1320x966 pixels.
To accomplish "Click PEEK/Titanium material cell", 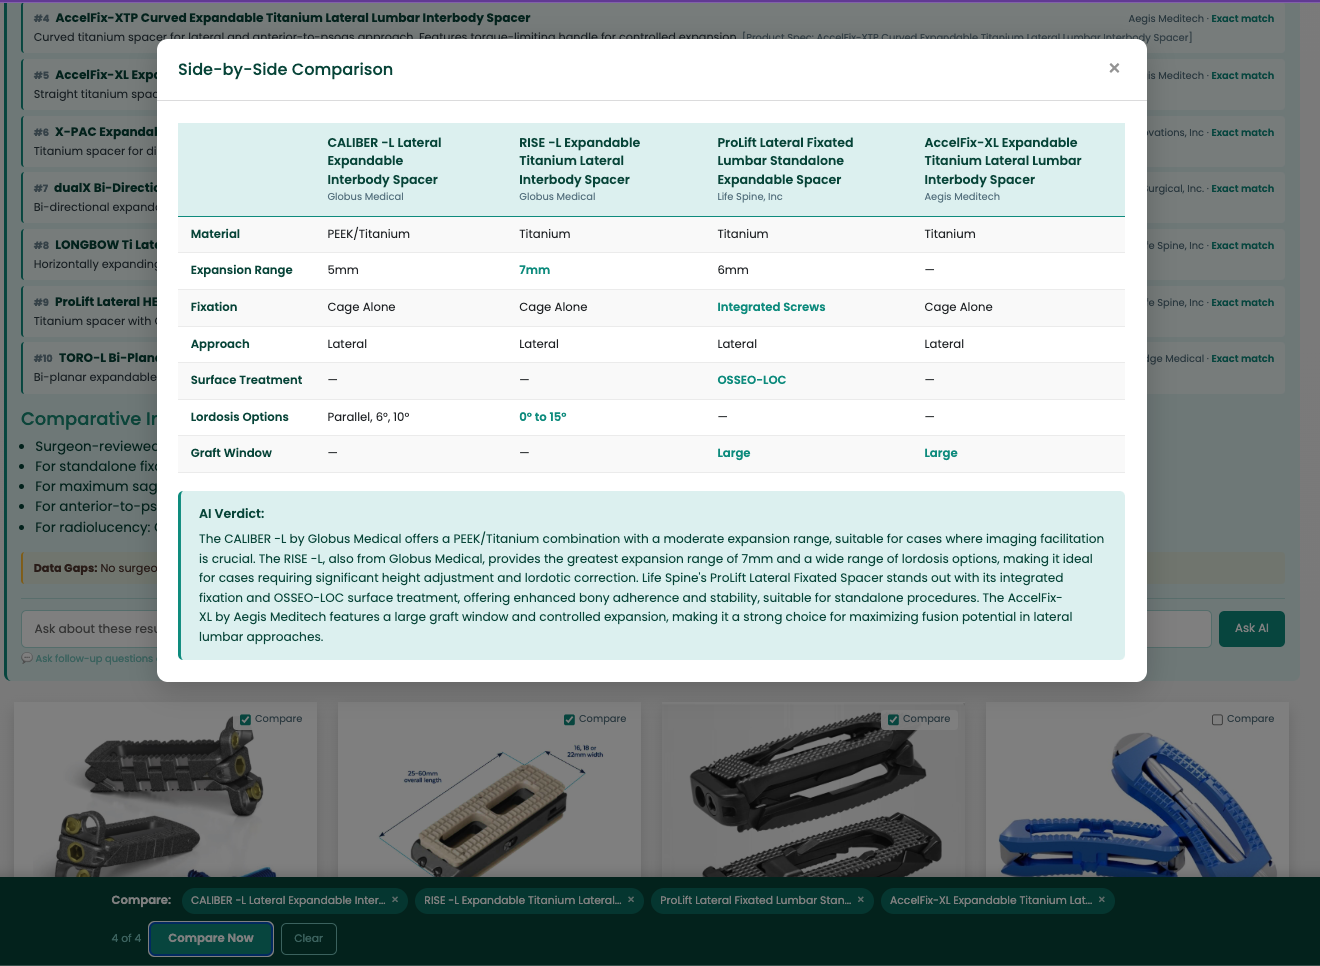I will pyautogui.click(x=368, y=234).
